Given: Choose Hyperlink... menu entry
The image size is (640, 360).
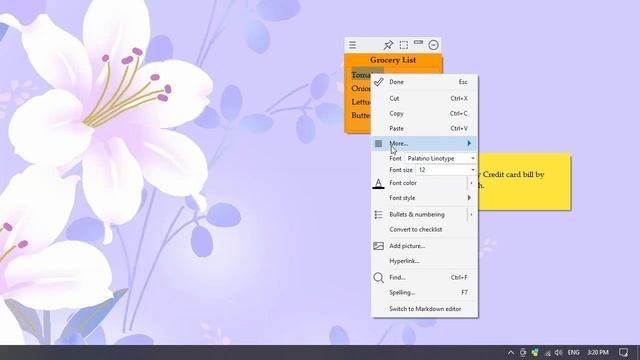Looking at the screenshot, I should (424, 261).
